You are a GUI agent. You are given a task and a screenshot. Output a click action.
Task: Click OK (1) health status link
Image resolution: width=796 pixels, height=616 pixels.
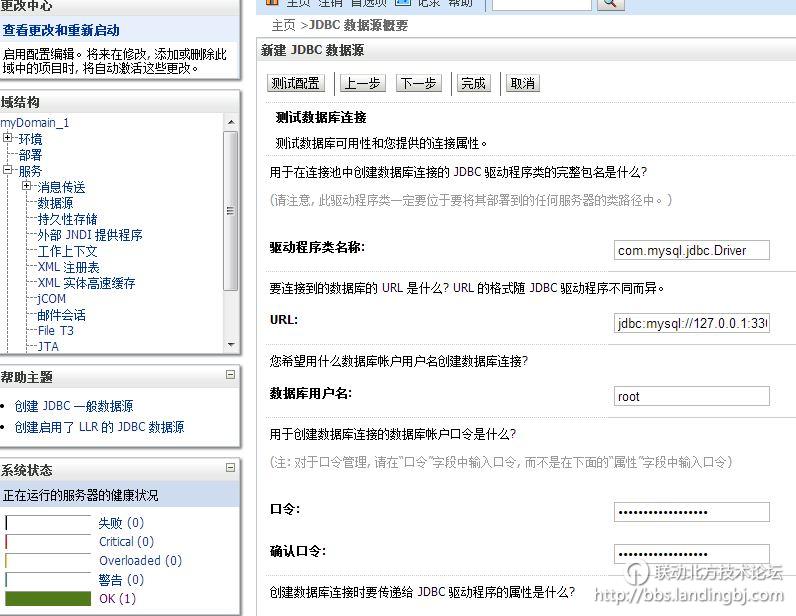tap(118, 599)
